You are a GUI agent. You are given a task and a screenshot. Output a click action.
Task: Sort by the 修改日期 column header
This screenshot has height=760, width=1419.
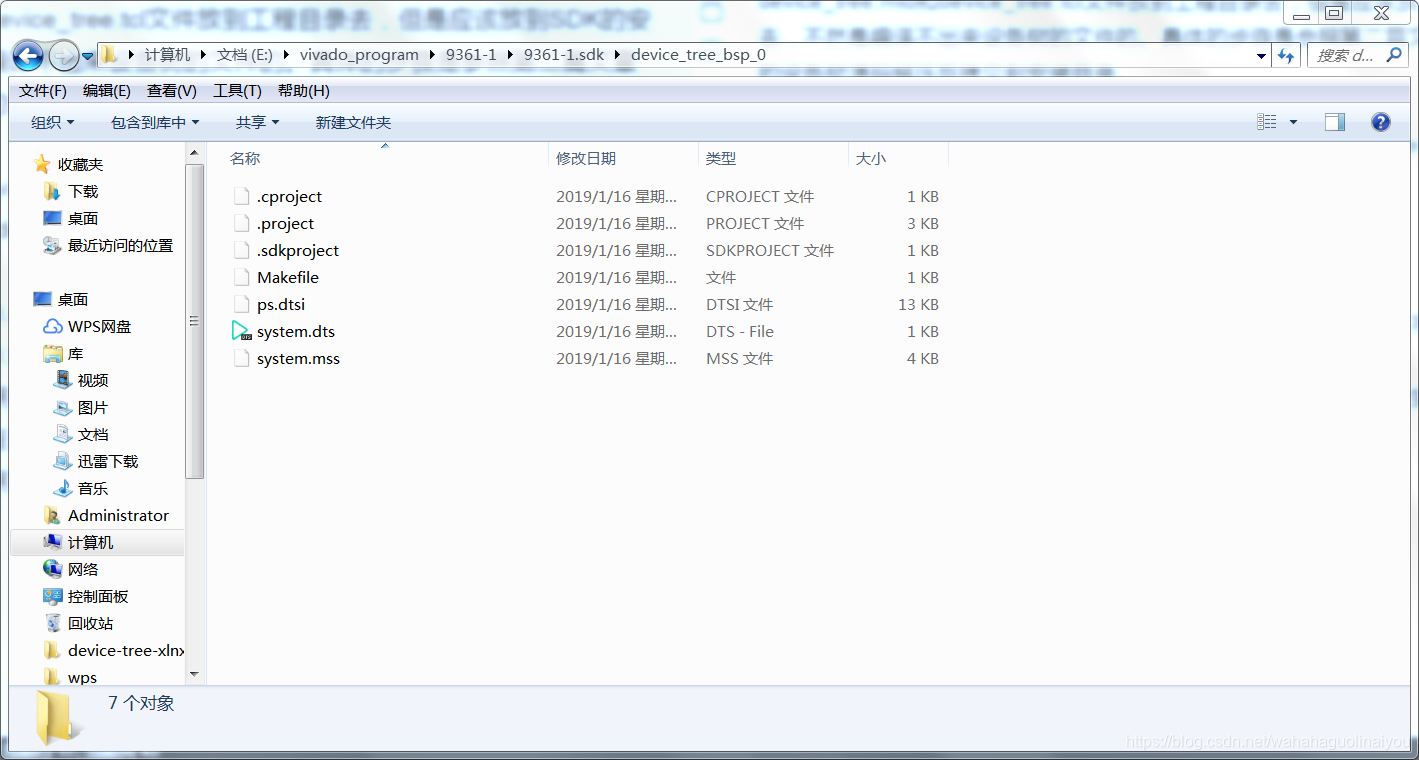tap(586, 158)
